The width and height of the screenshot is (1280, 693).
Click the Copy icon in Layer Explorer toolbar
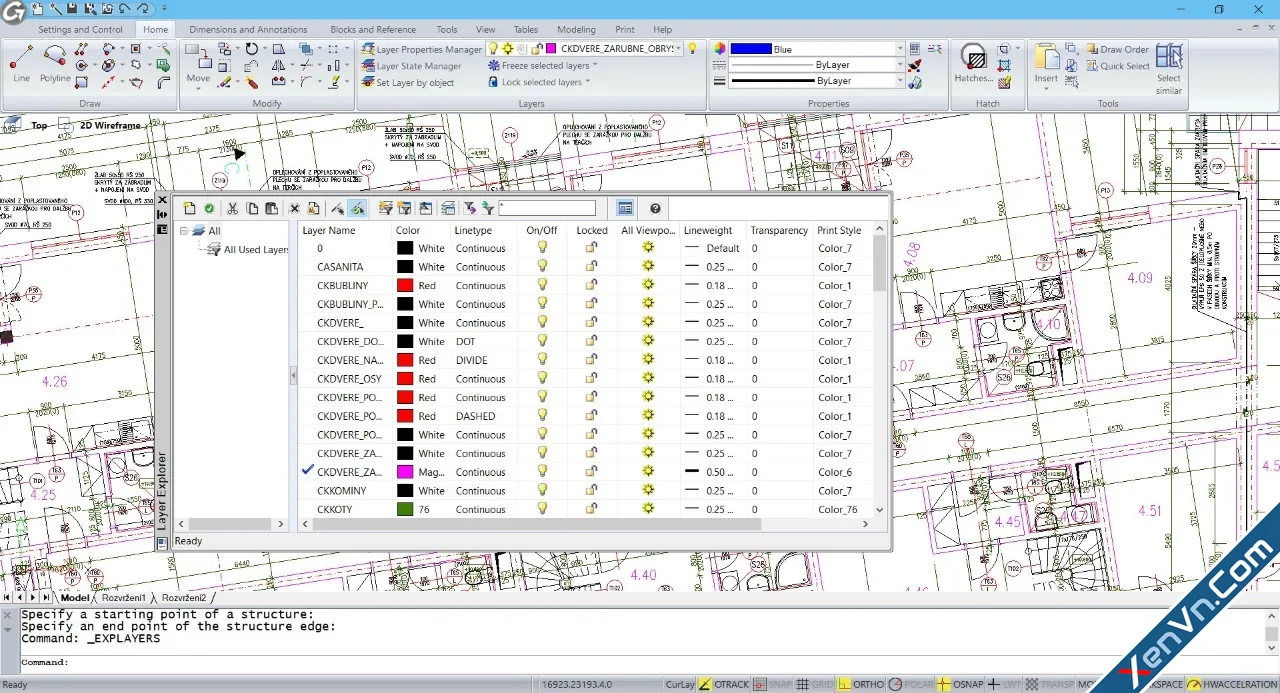252,208
